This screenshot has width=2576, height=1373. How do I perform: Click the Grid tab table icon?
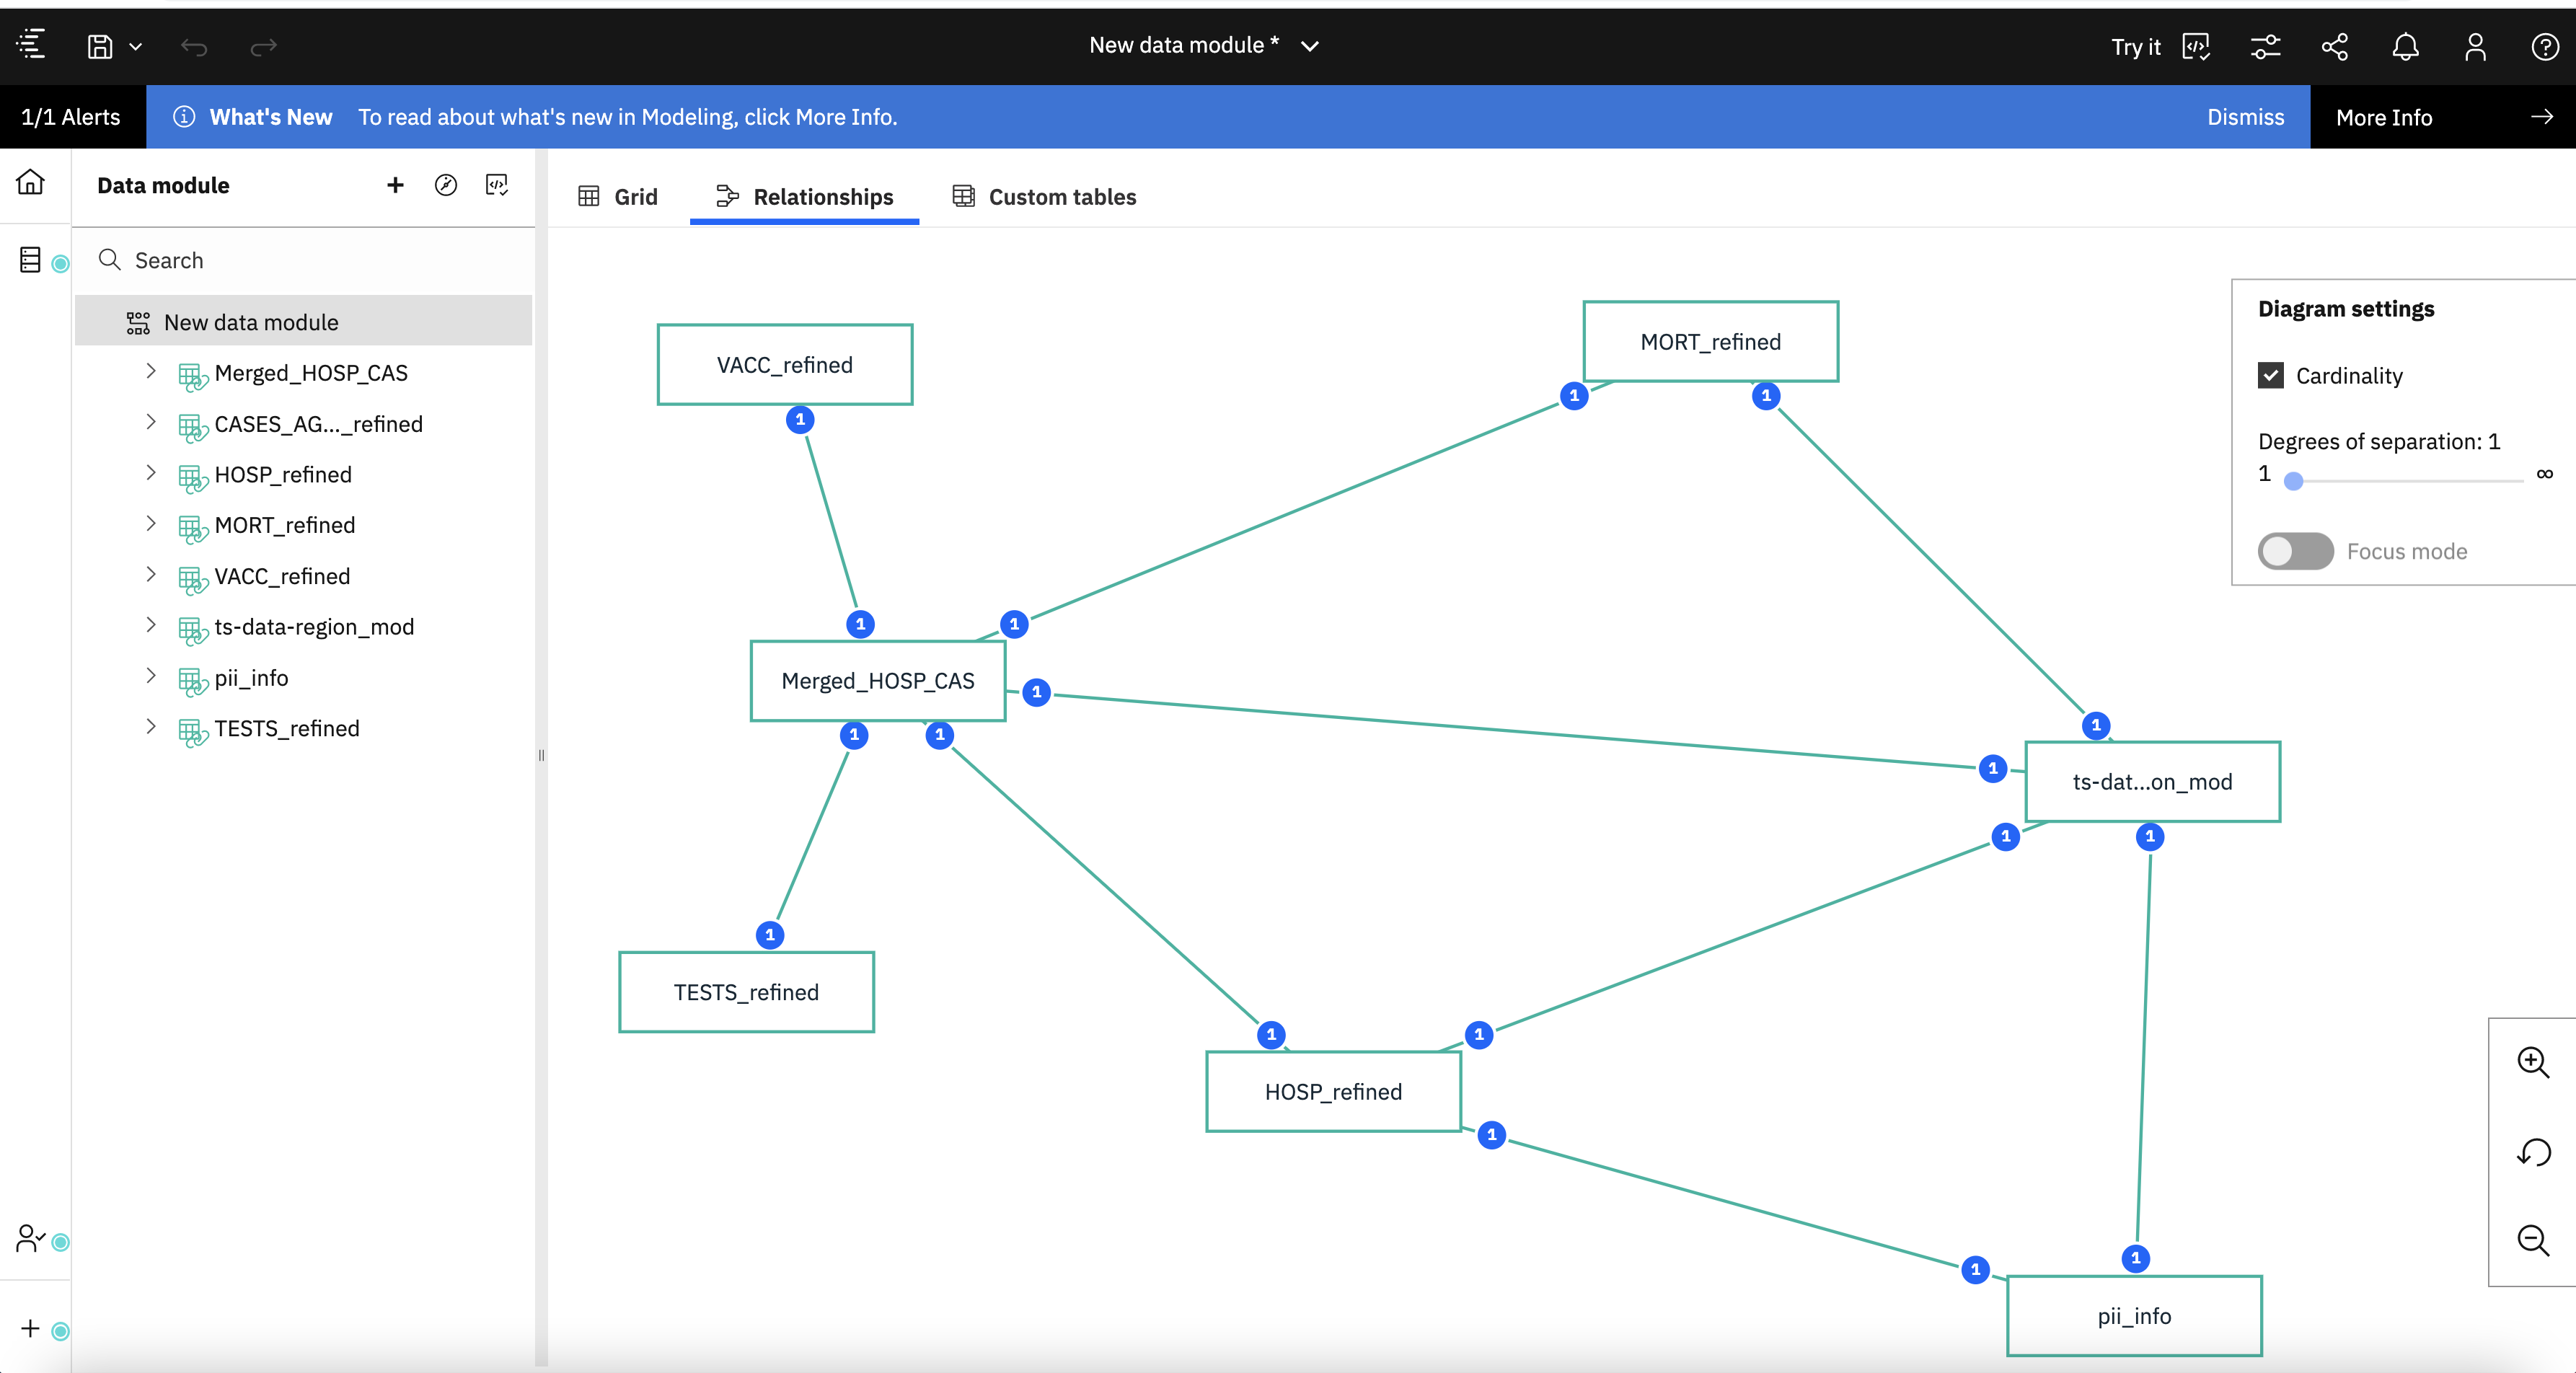(x=589, y=196)
